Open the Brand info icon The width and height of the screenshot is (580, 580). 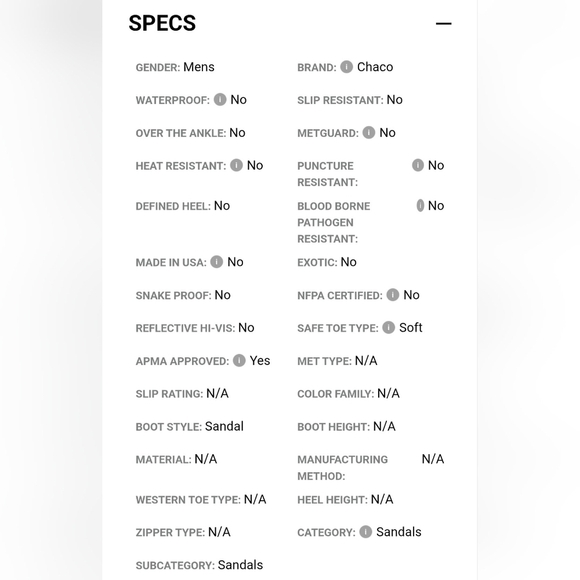(347, 67)
